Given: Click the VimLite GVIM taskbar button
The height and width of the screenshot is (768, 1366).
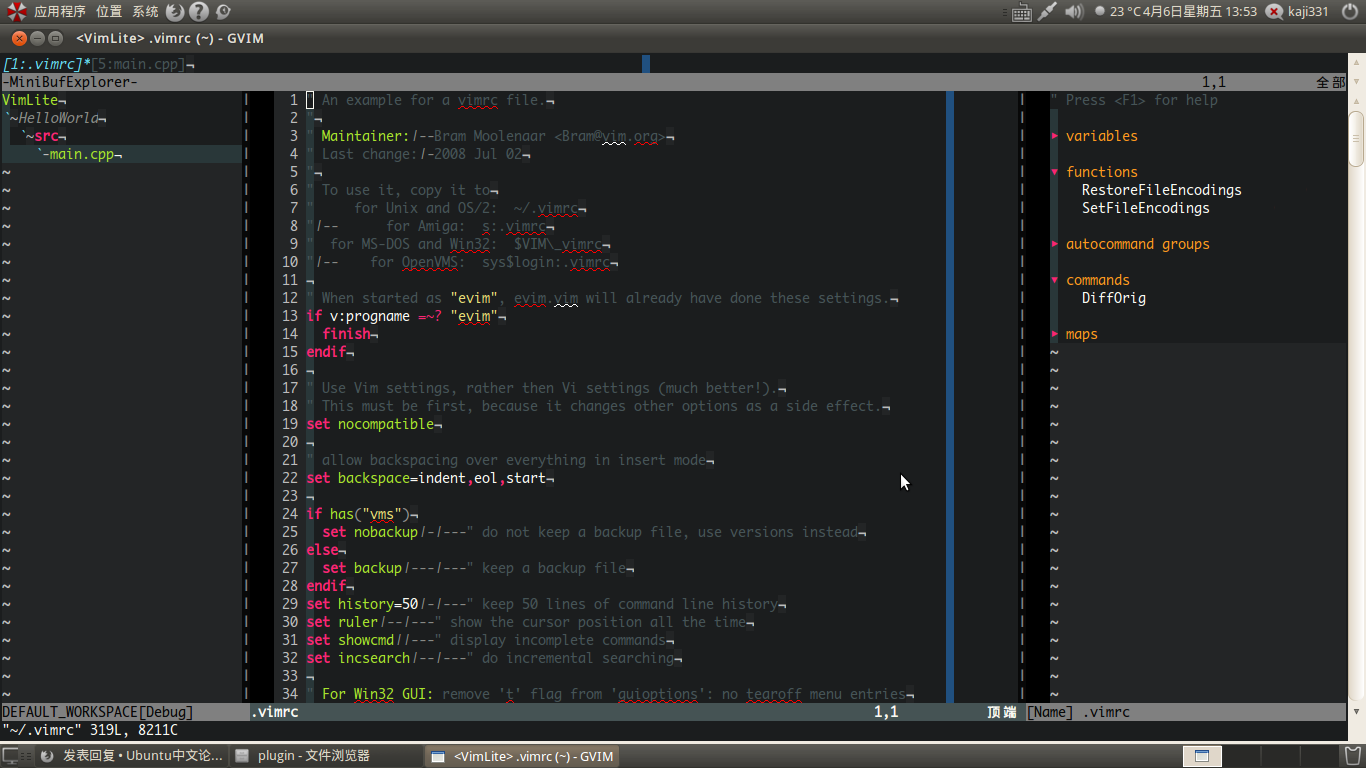Looking at the screenshot, I should coord(521,756).
